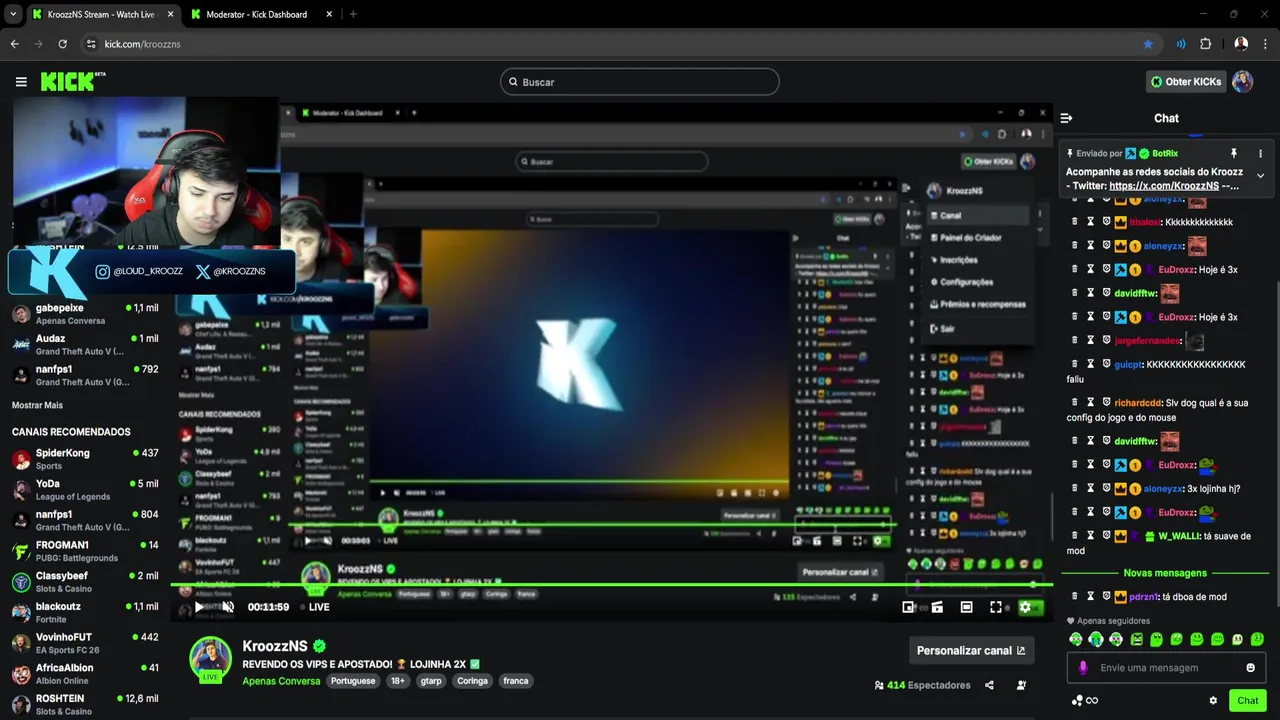The image size is (1280, 720).
Task: Select the Coringa tag
Action: 472,681
